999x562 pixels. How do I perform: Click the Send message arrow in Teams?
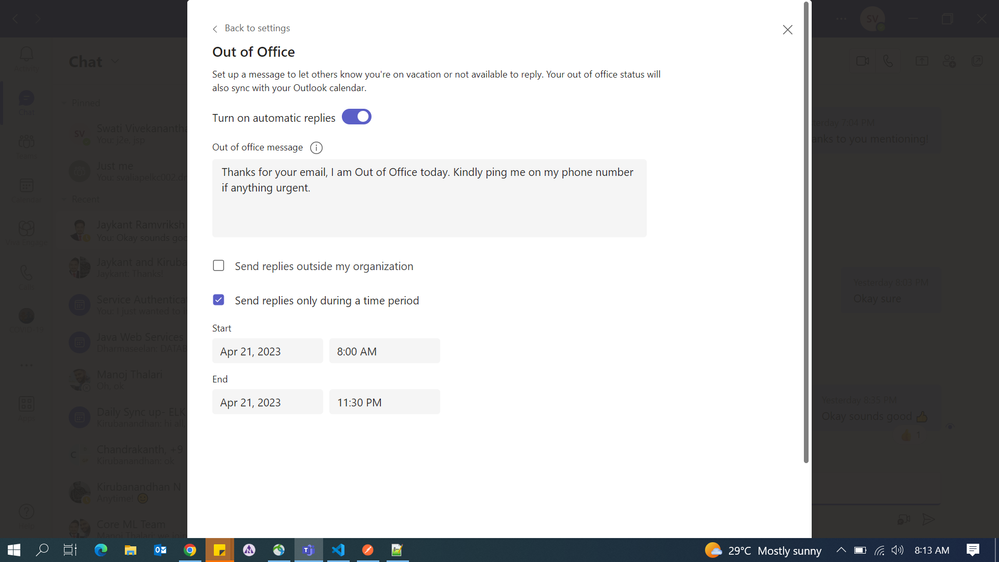[x=929, y=519]
